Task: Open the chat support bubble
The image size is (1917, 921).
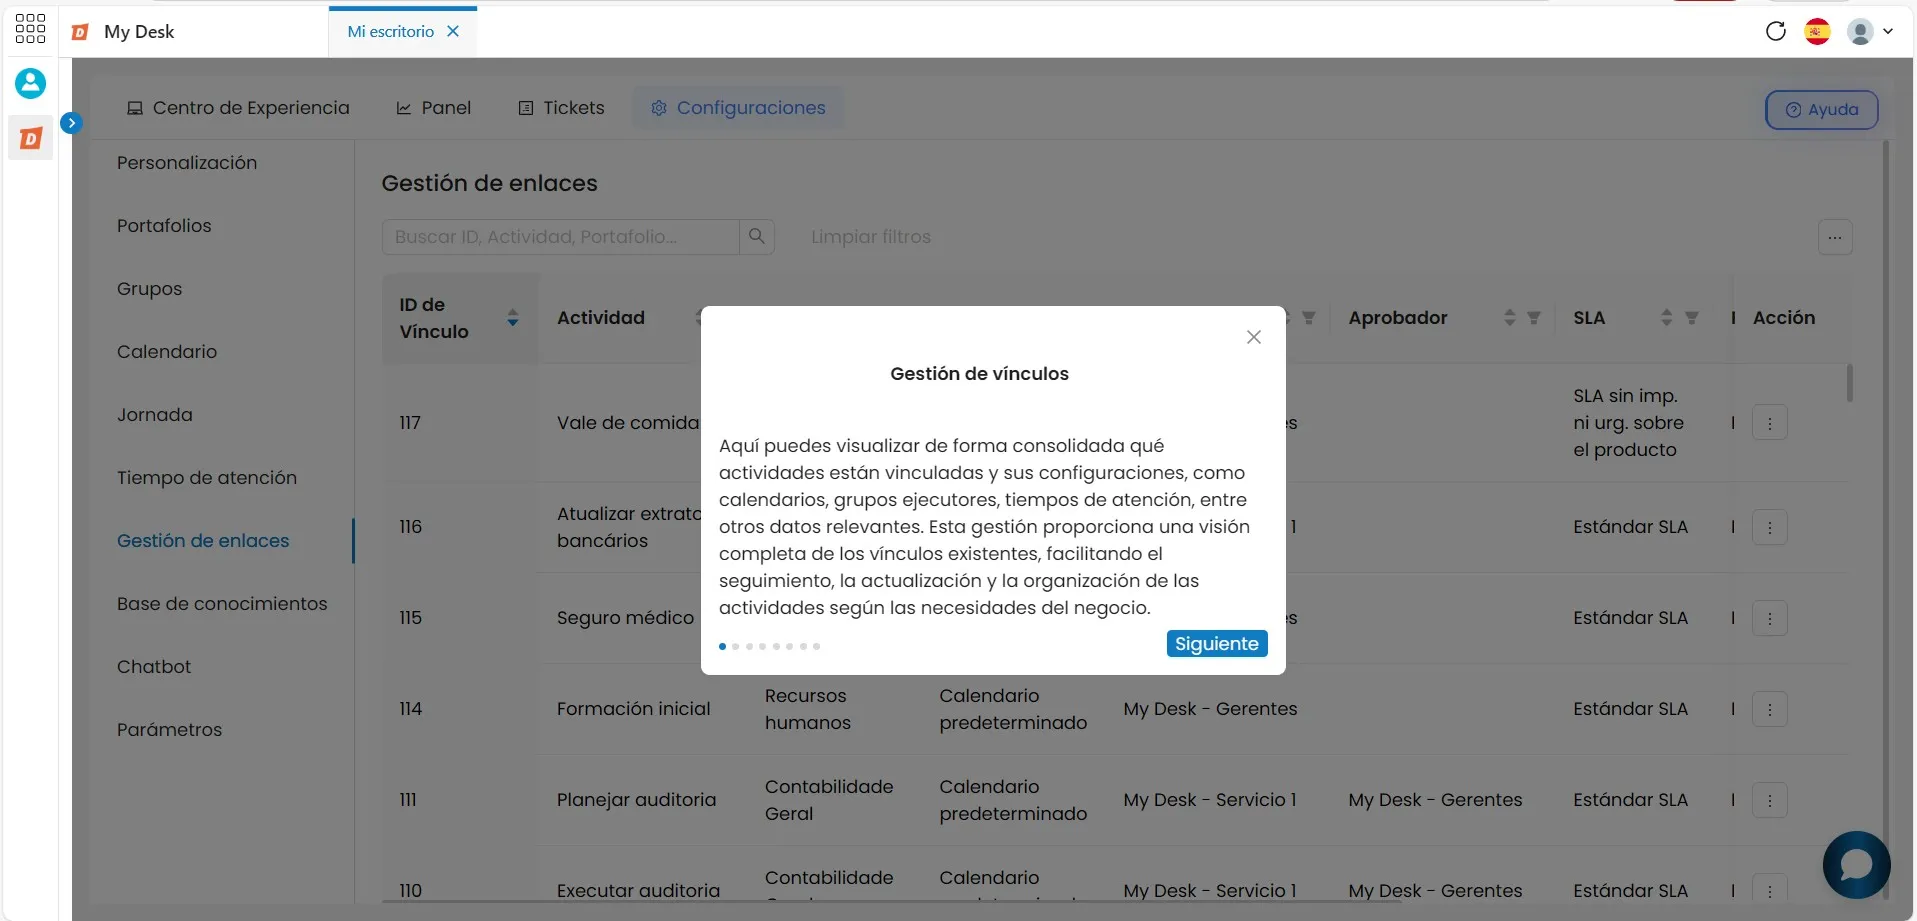Action: point(1856,865)
